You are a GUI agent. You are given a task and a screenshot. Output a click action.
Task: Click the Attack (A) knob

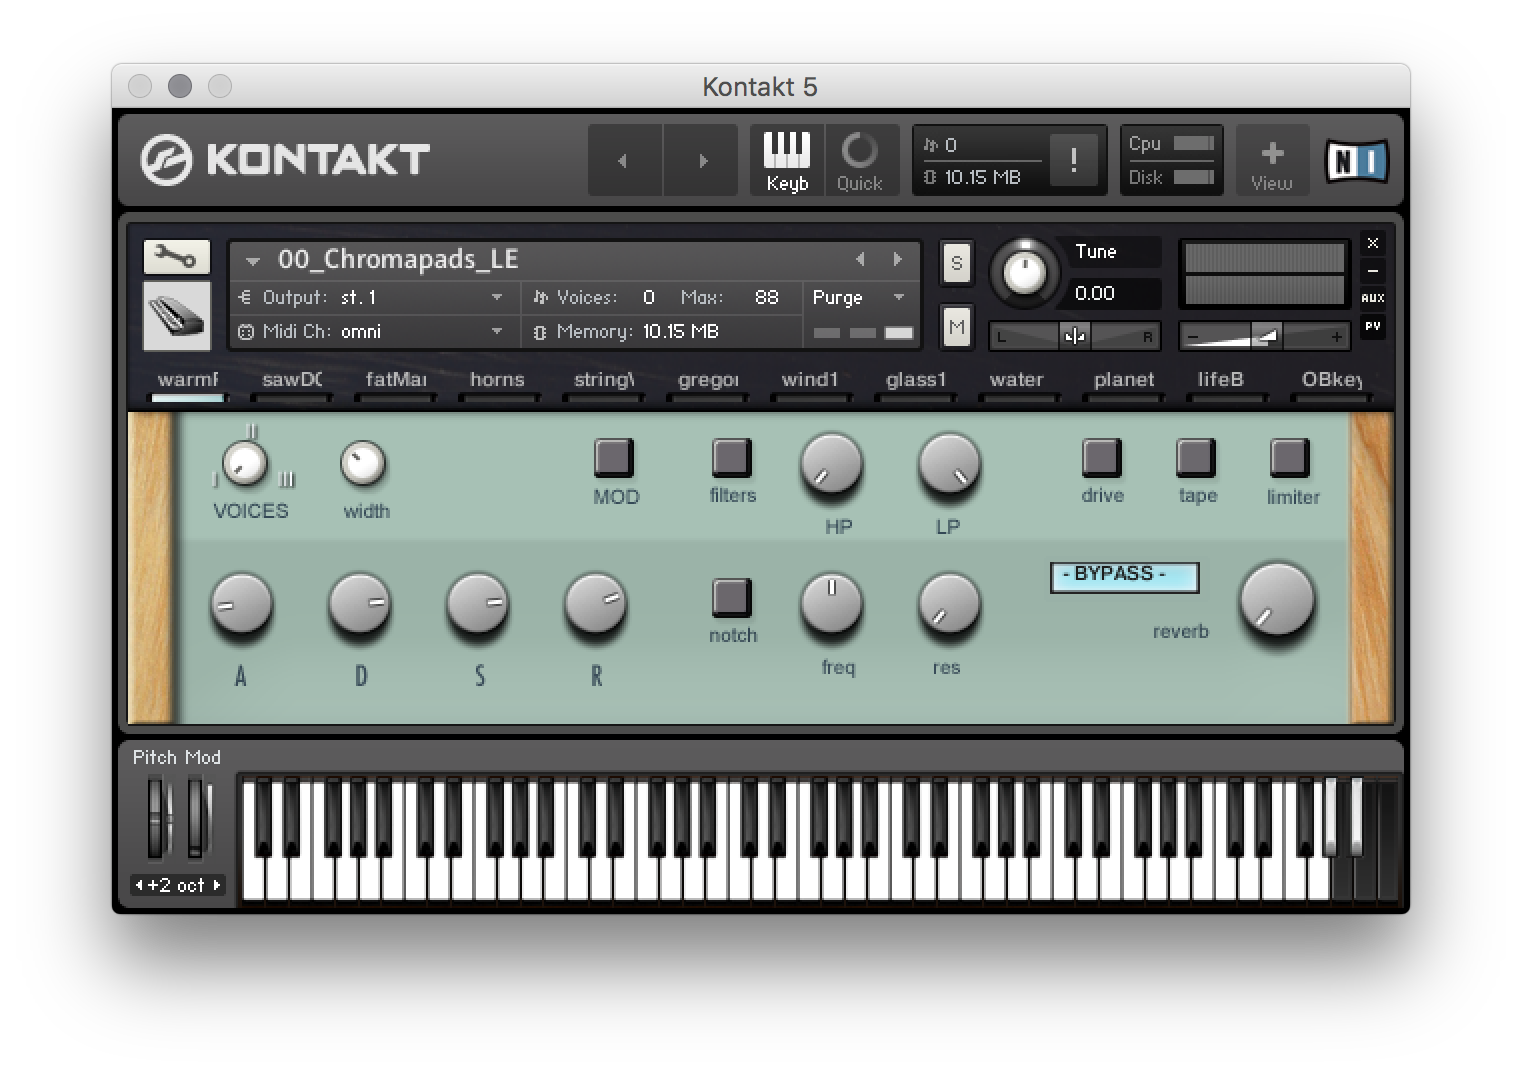click(x=241, y=604)
